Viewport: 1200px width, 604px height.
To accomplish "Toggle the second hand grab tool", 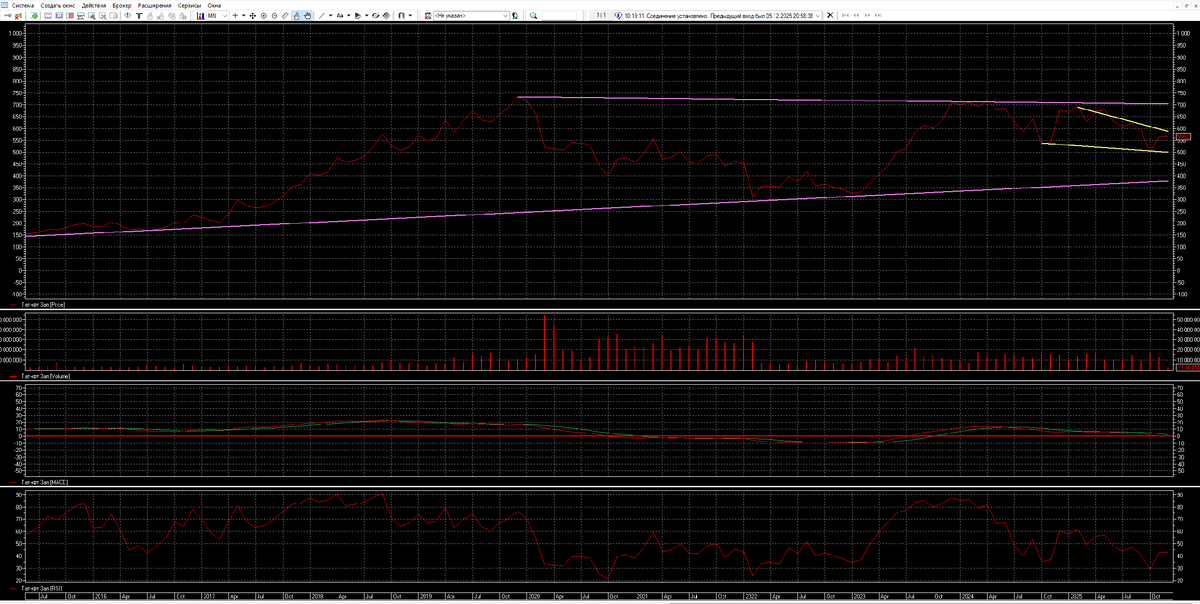I will click(307, 16).
